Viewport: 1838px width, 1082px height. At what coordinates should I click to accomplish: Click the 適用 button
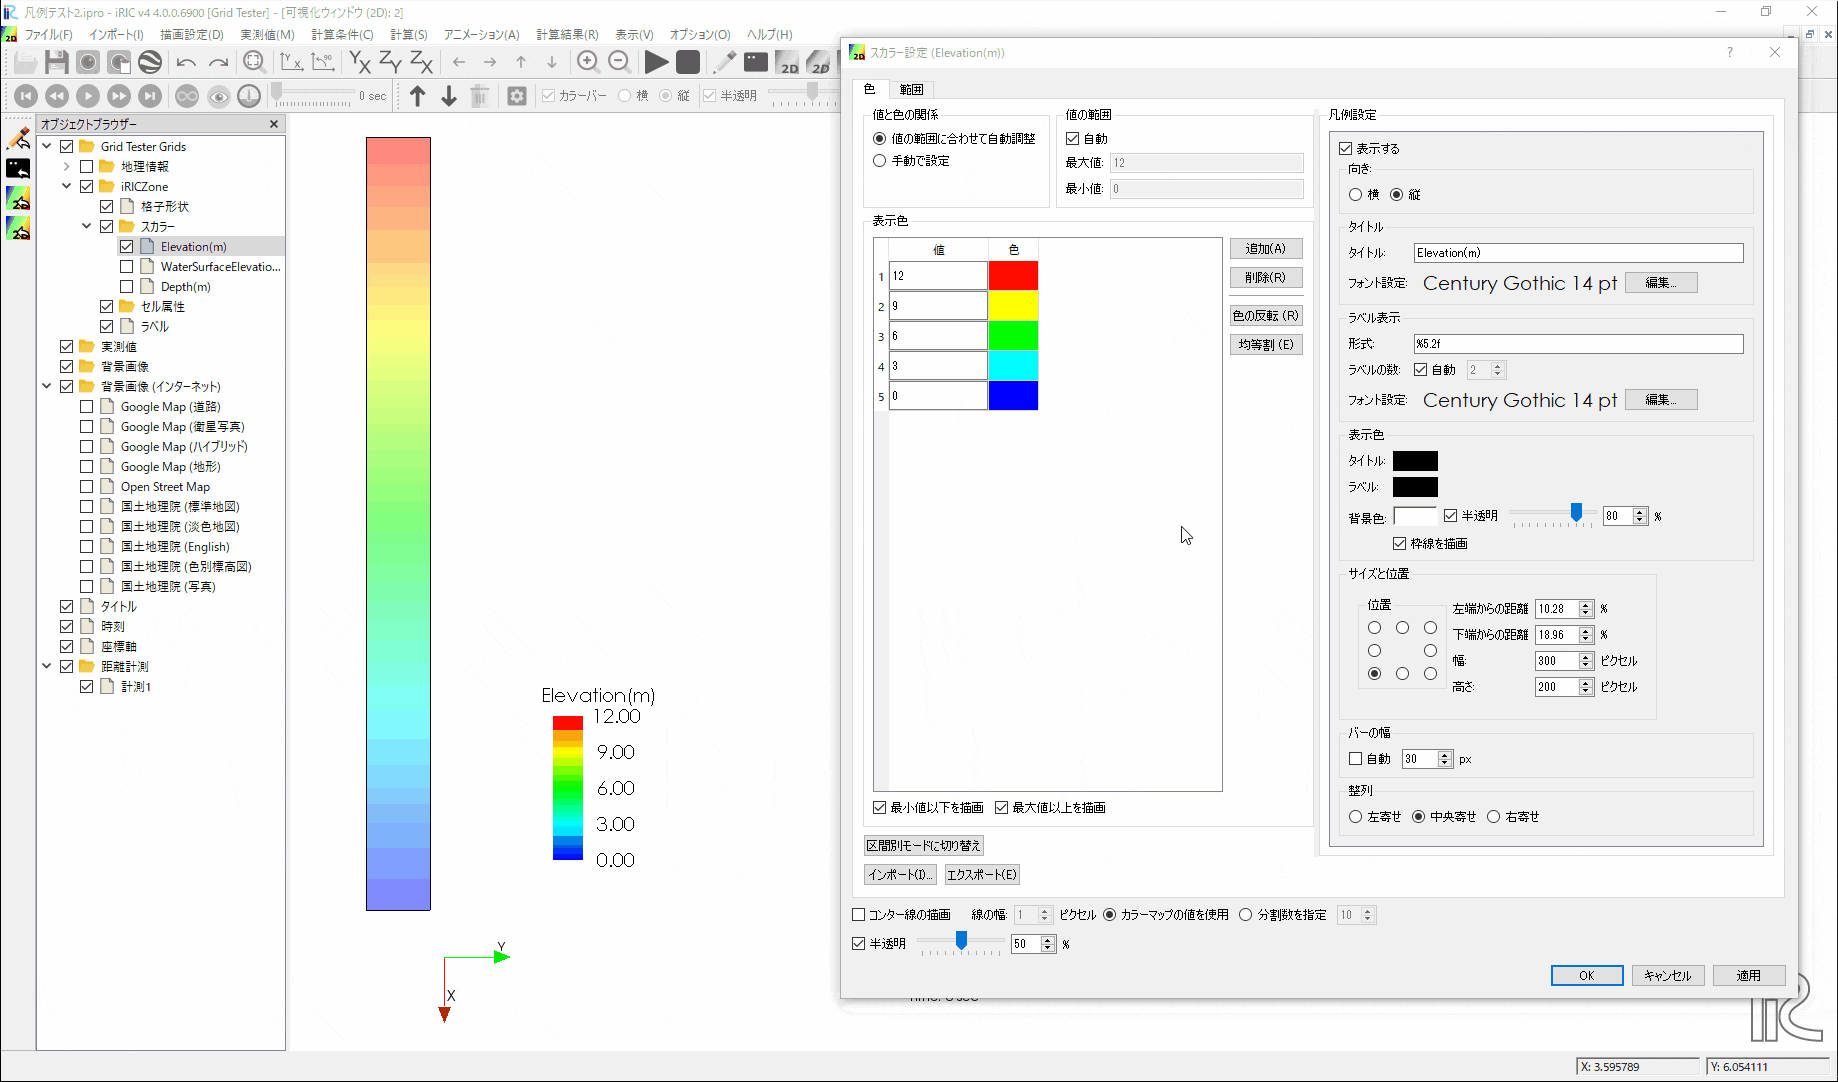pos(1748,976)
